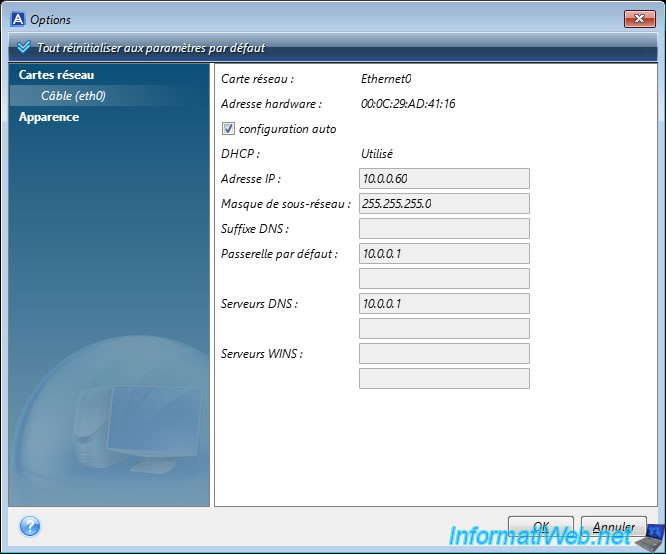Viewport: 666px width, 554px height.
Task: Click the 'Adresse IP' field
Action: [x=443, y=179]
